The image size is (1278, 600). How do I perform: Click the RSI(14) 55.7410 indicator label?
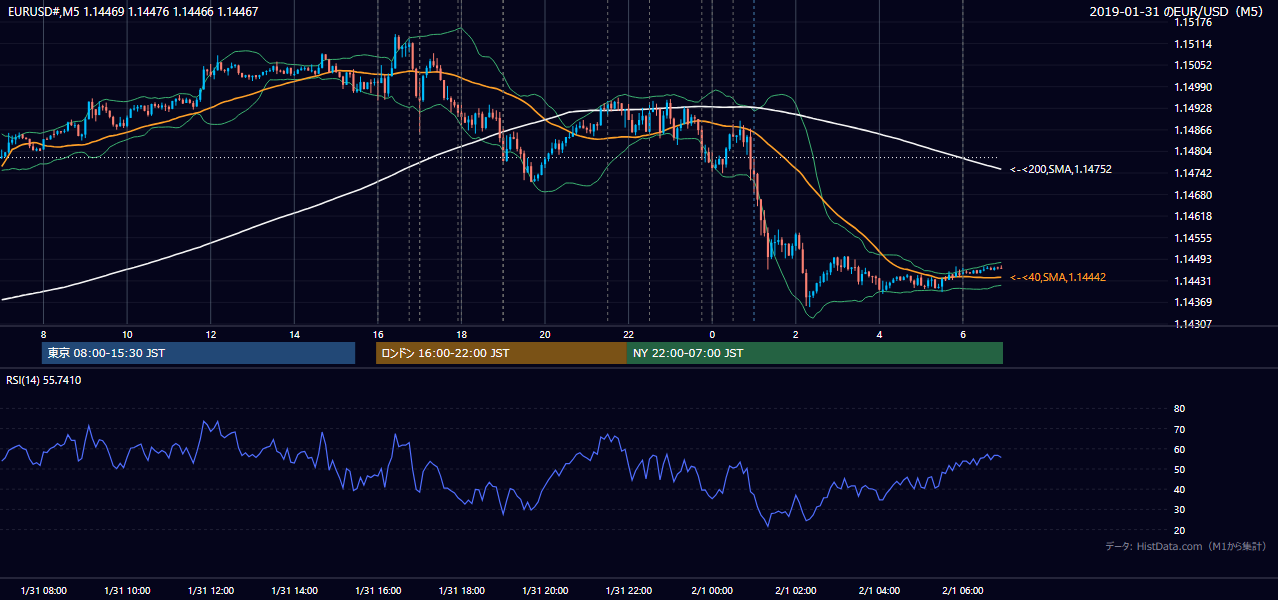click(44, 380)
